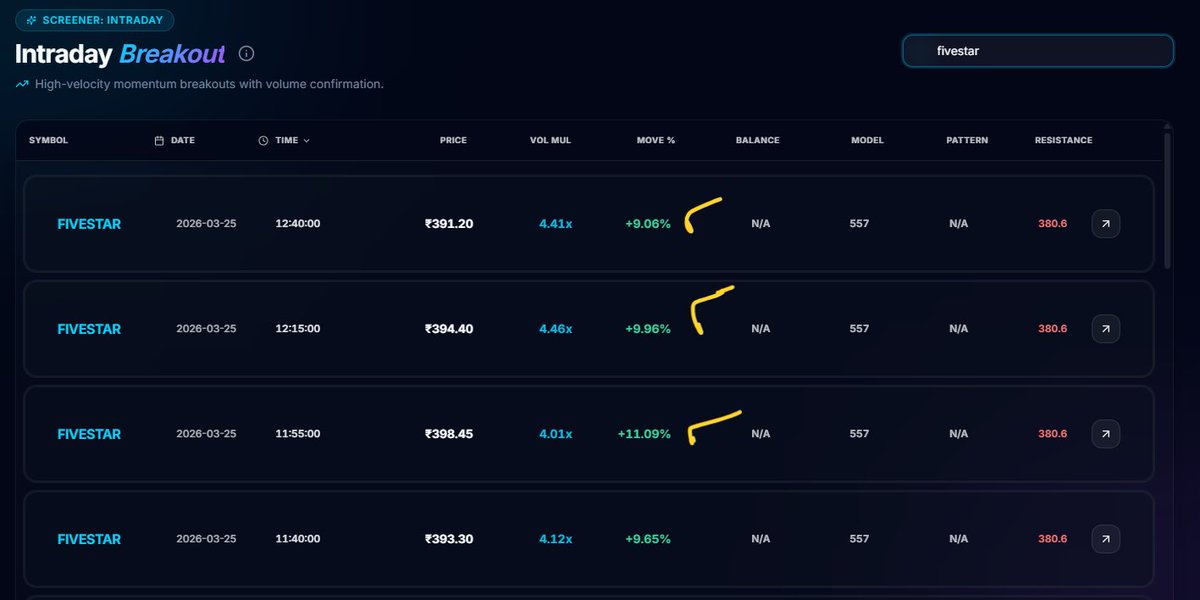The height and width of the screenshot is (600, 1200).
Task: Select FIVESTAR in the 11:55:00 row
Action: pyautogui.click(x=89, y=433)
